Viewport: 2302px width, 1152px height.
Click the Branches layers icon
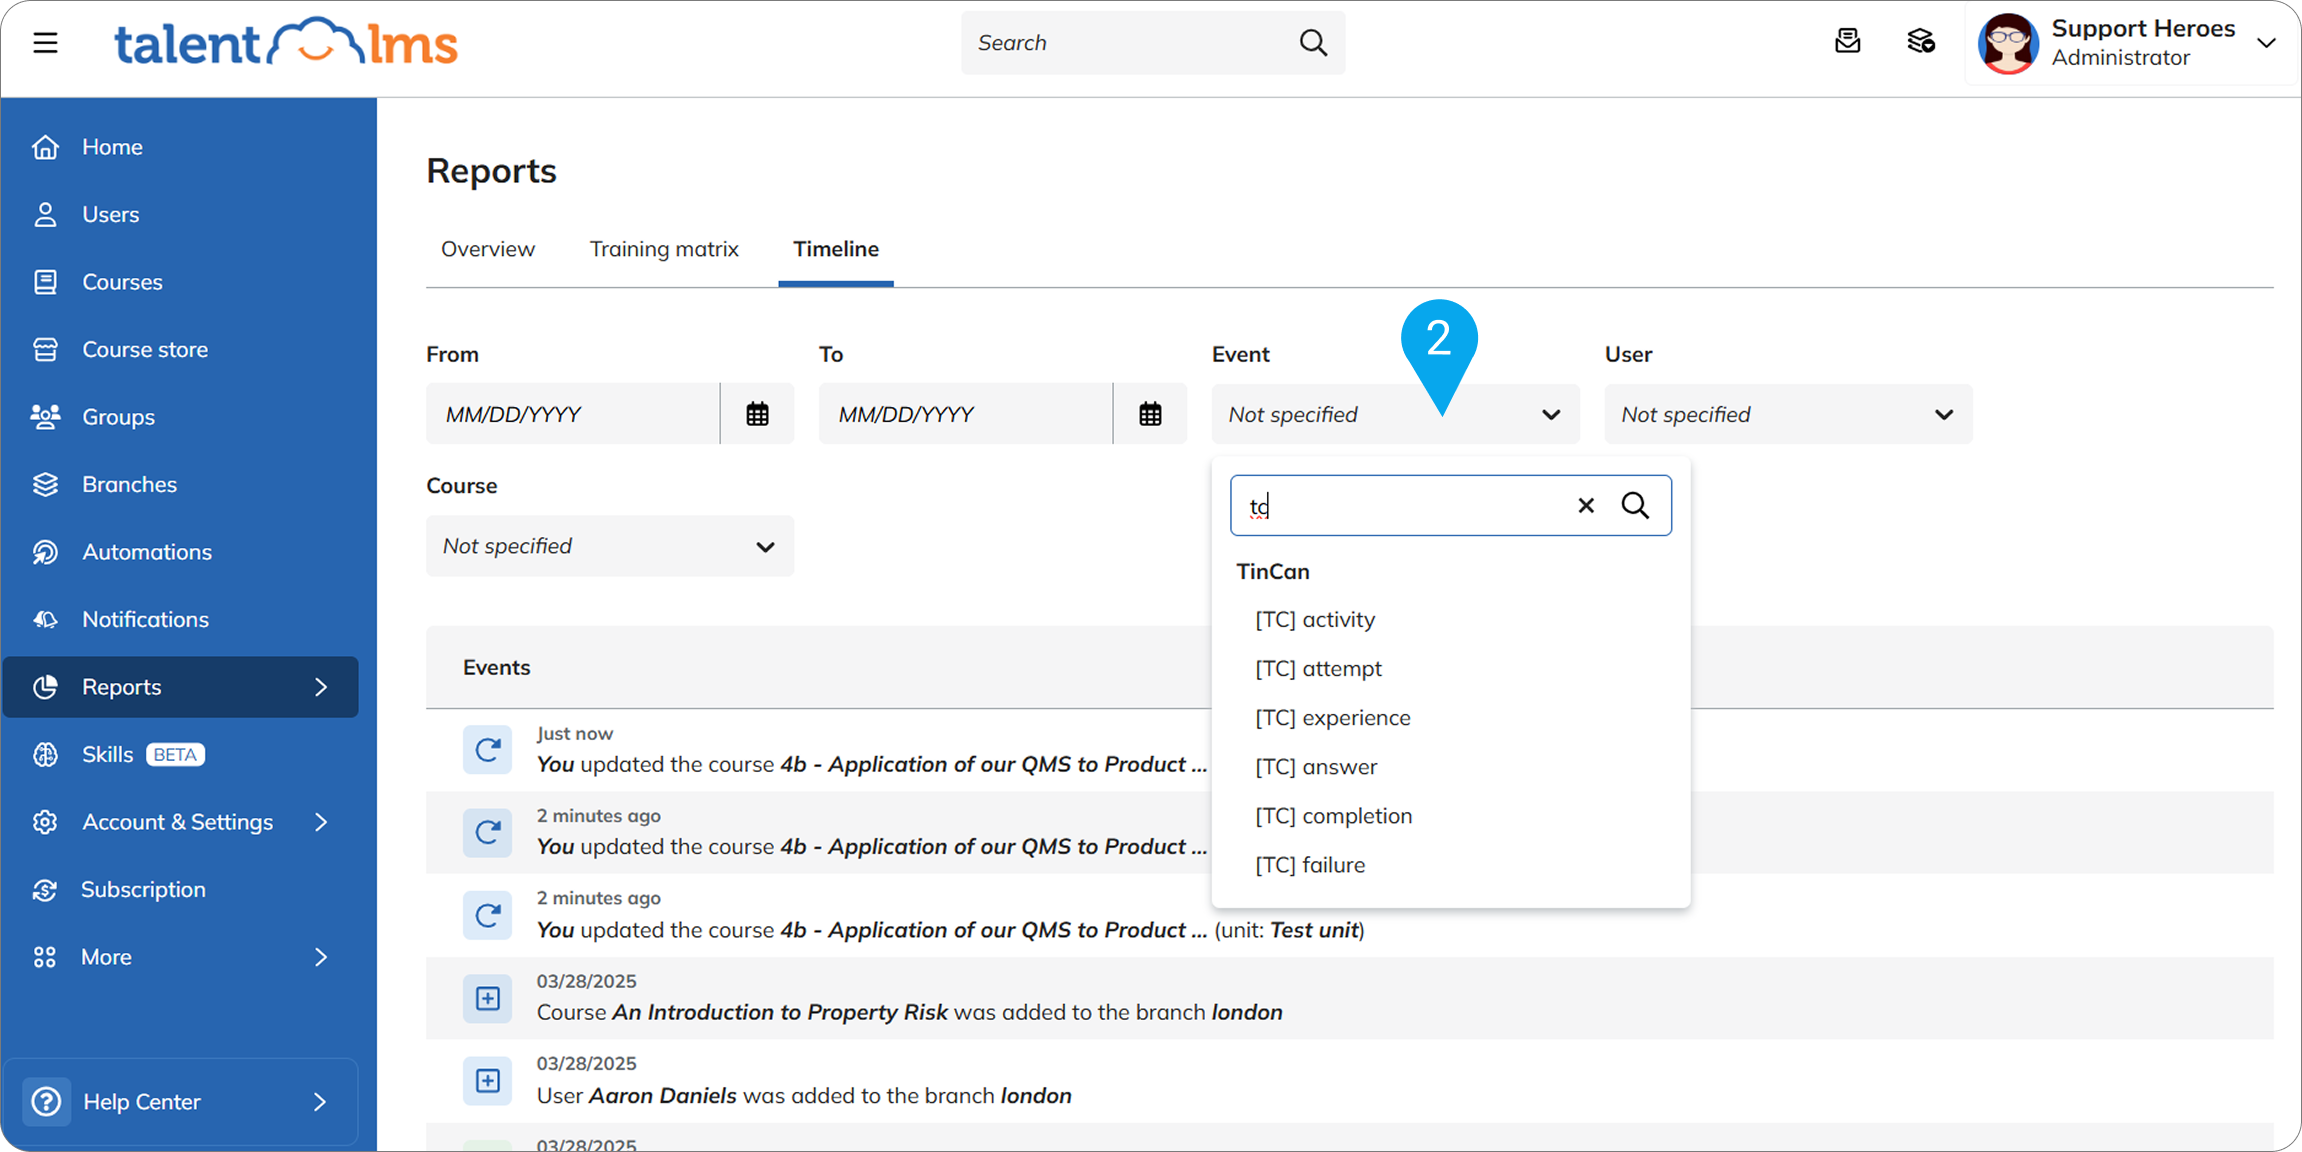coord(45,484)
